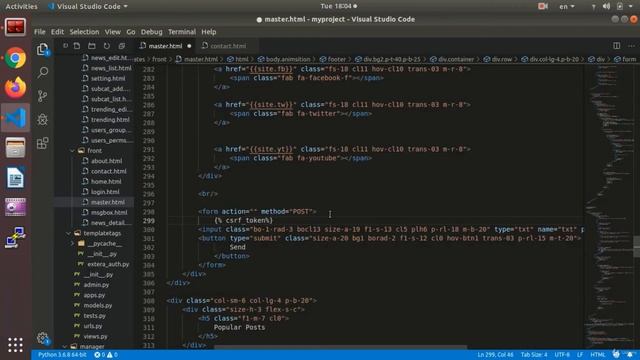Viewport: 640px width, 360px height.
Task: Open the network transfer app in dock
Action: pos(16,238)
